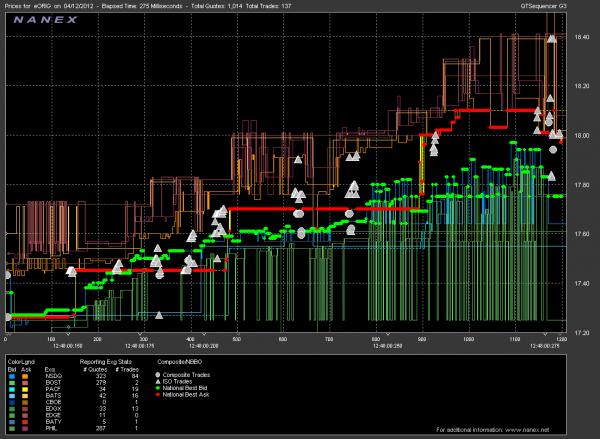Click the BATS bid color swatch

[12, 393]
